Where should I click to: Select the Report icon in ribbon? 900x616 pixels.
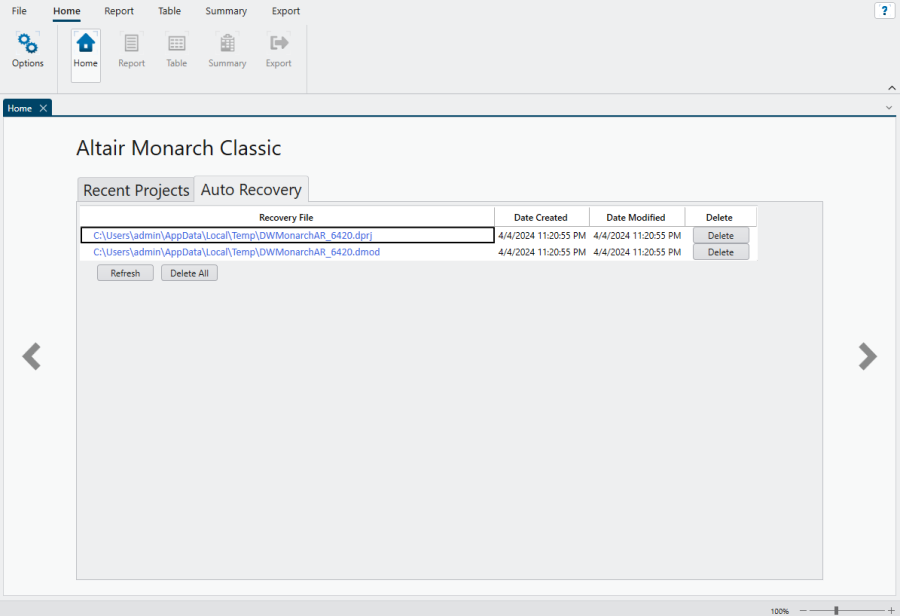click(x=131, y=44)
